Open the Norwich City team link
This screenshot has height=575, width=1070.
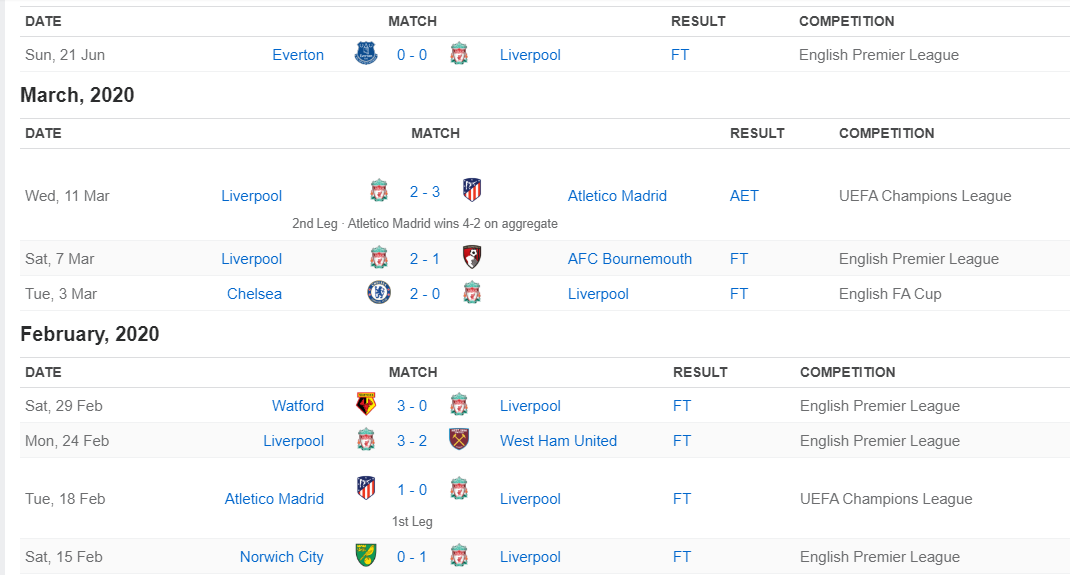point(282,557)
